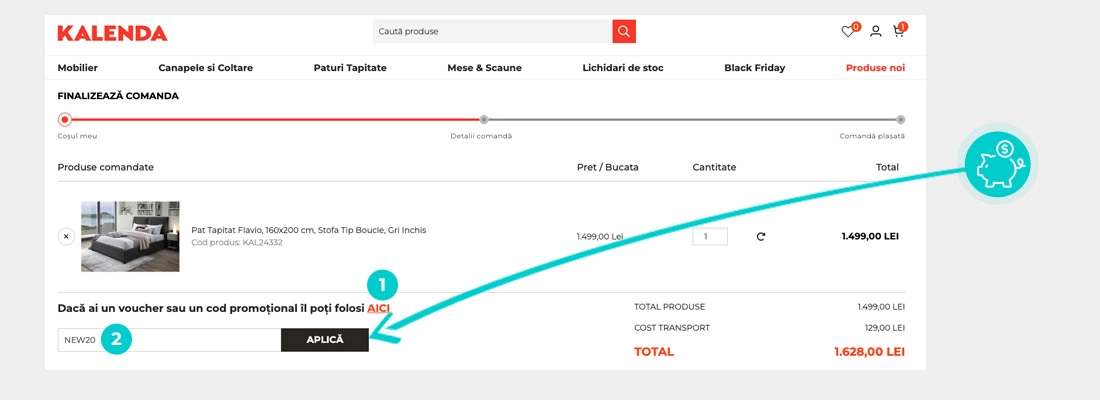Click the product quantity field
The width and height of the screenshot is (1100, 400).
pos(710,237)
